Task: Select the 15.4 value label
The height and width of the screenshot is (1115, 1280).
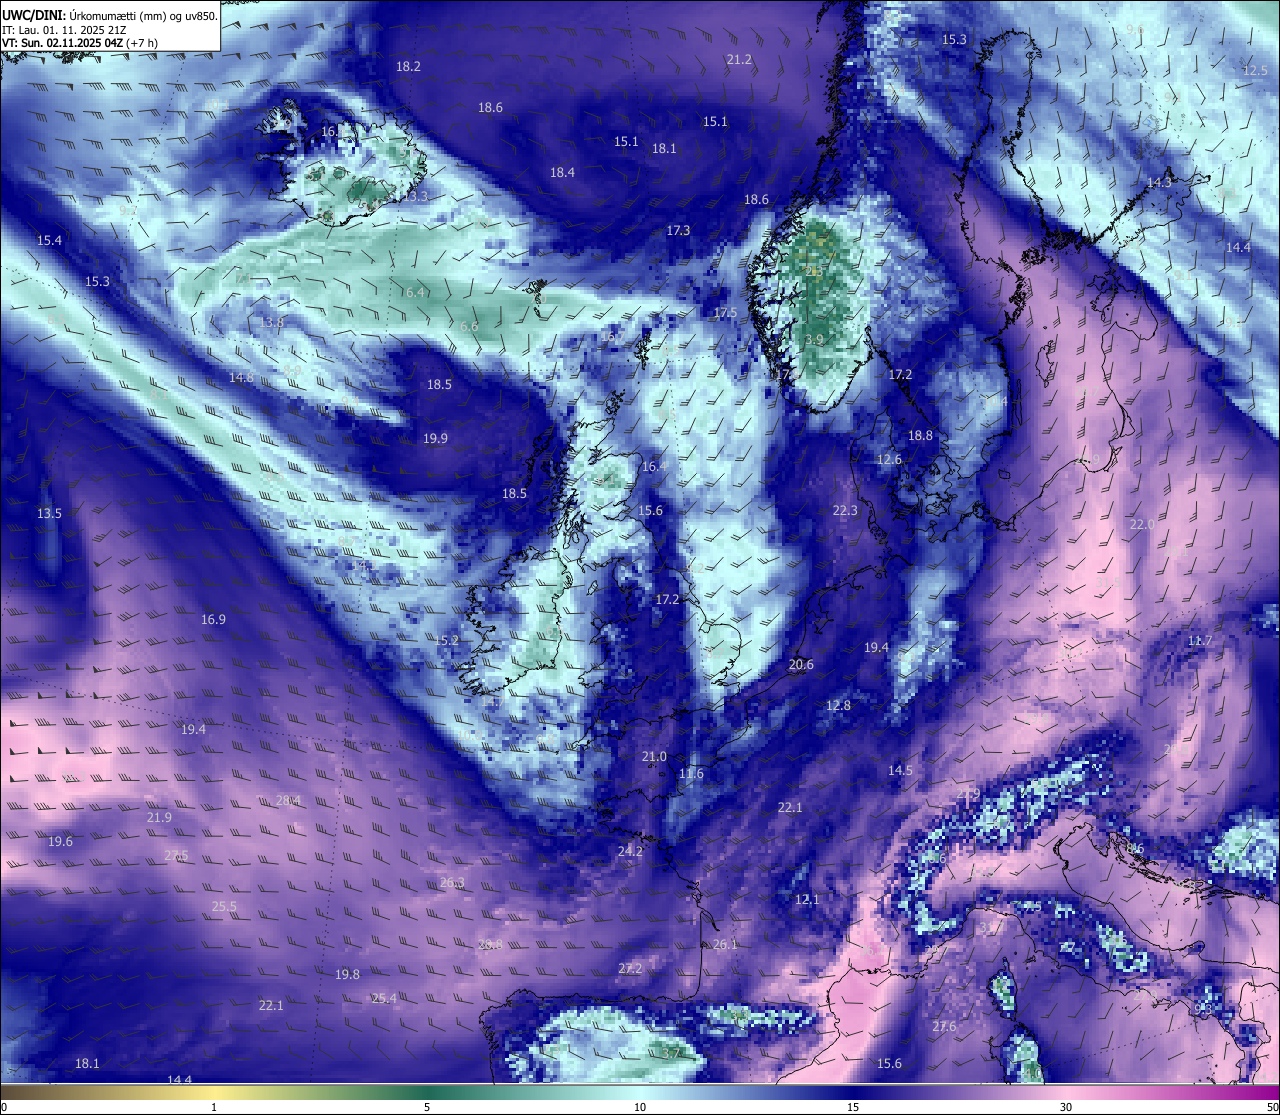Action: click(x=49, y=241)
